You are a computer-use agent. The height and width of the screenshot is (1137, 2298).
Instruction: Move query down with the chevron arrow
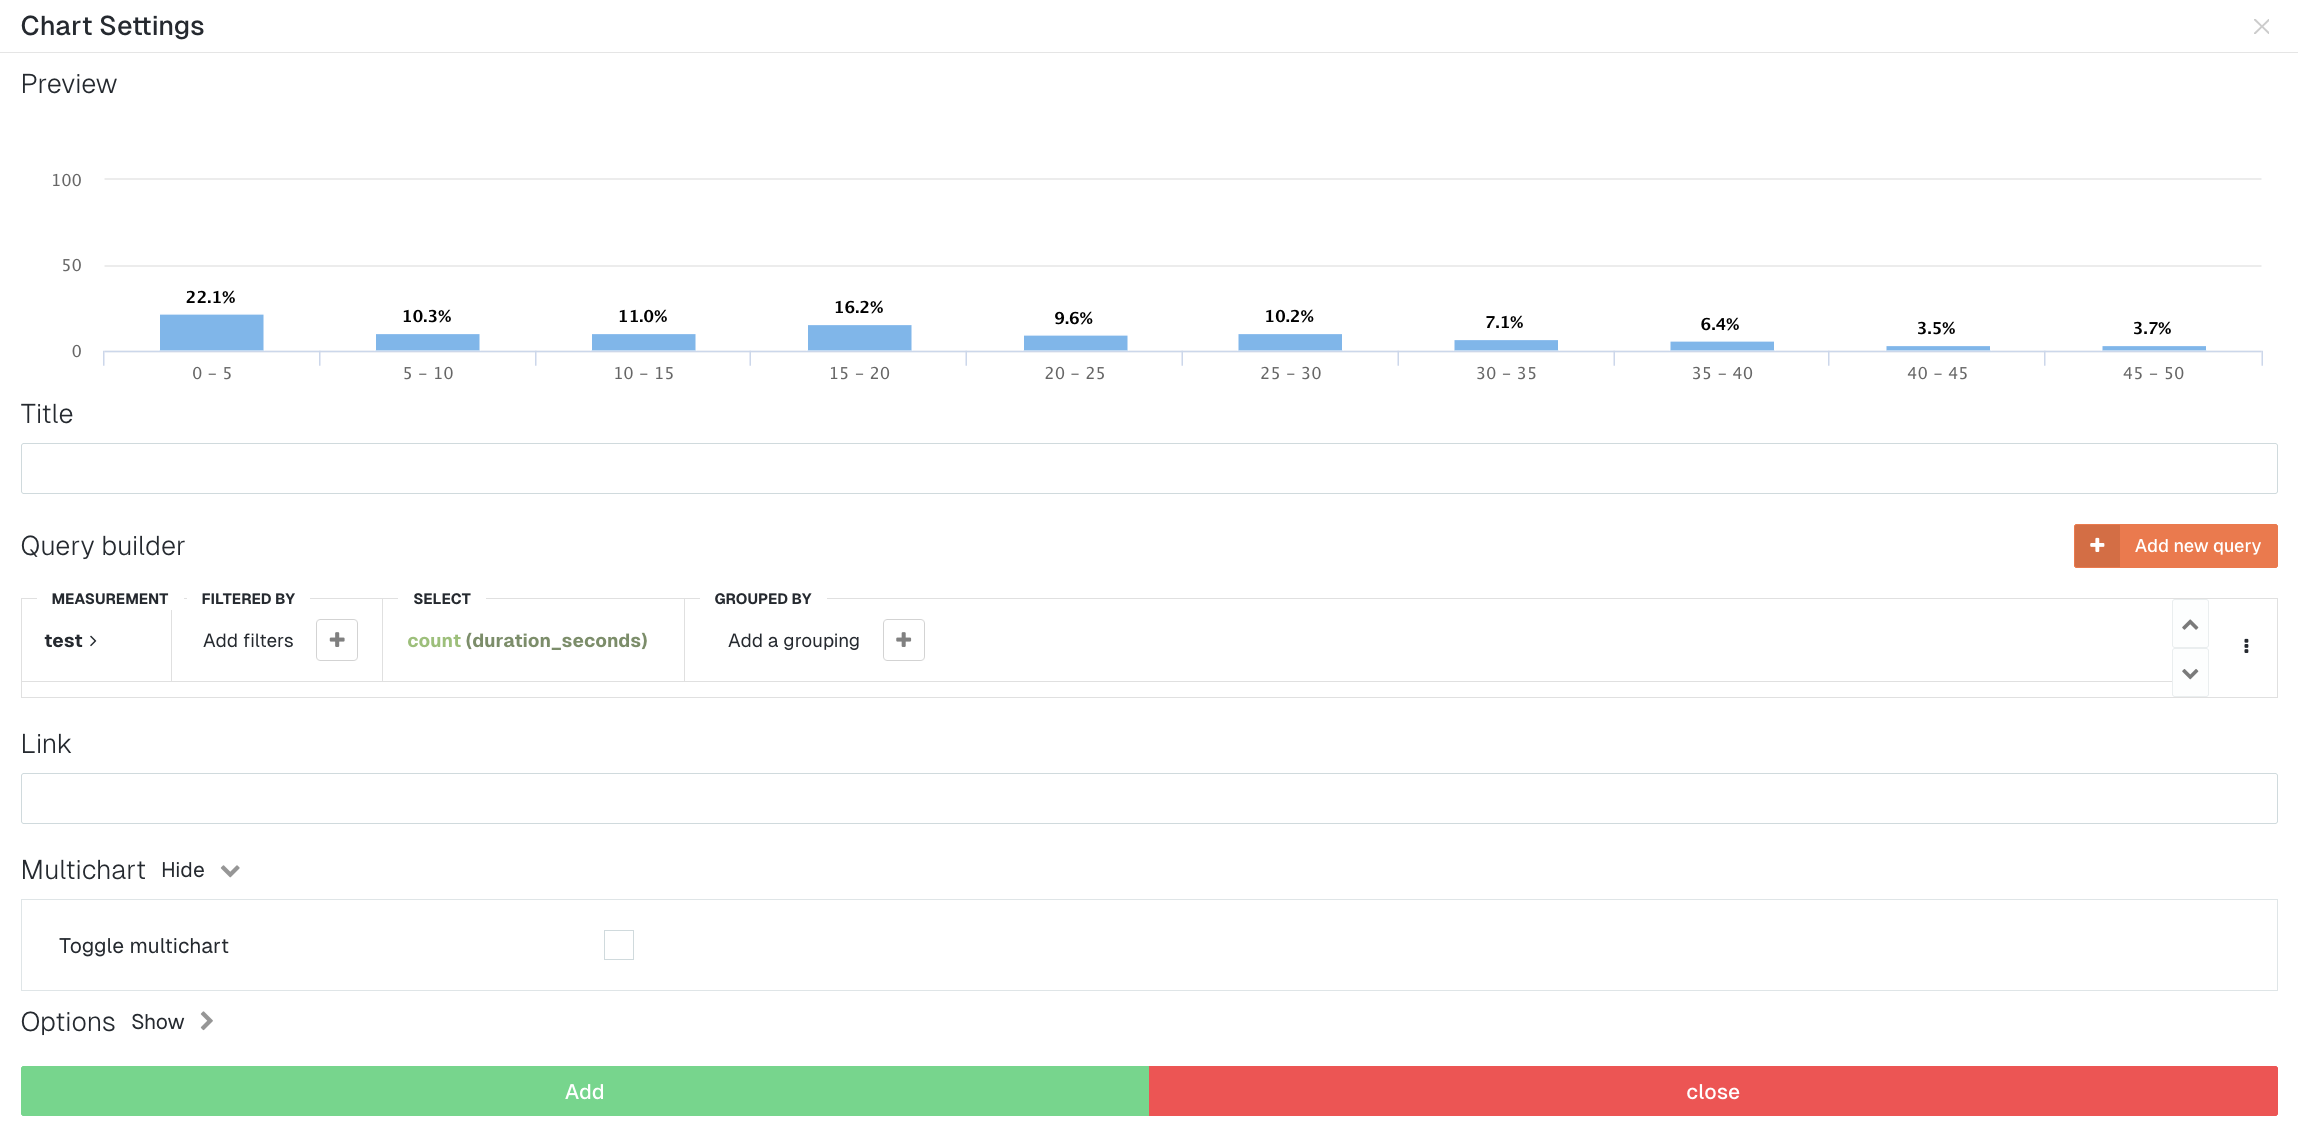pyautogui.click(x=2190, y=673)
